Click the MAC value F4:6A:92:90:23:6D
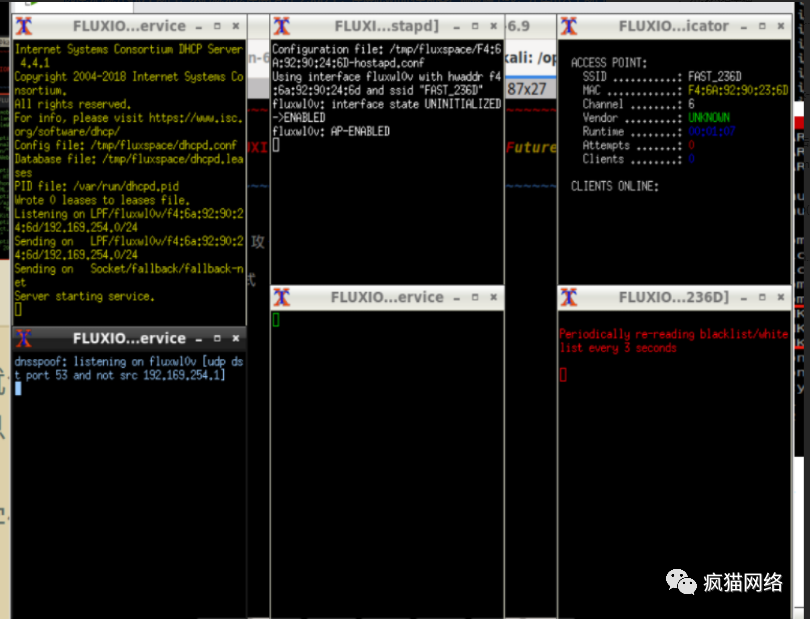This screenshot has width=810, height=619. (738, 90)
